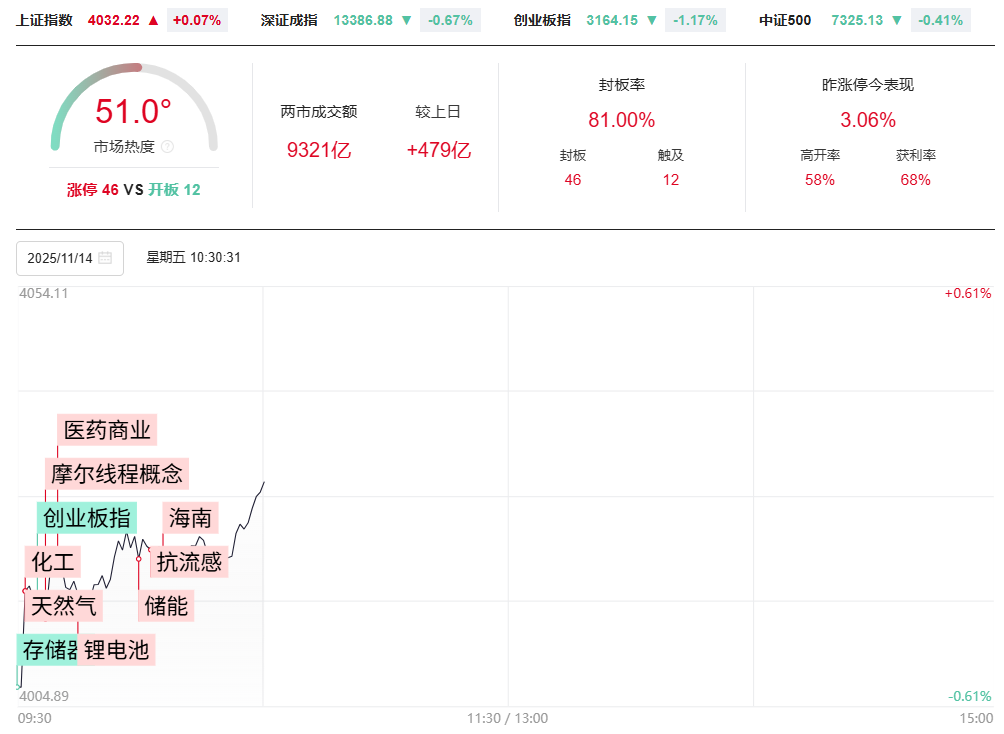This screenshot has width=1004, height=734.
Task: Click the calendar icon in the date picker
Action: tap(105, 258)
